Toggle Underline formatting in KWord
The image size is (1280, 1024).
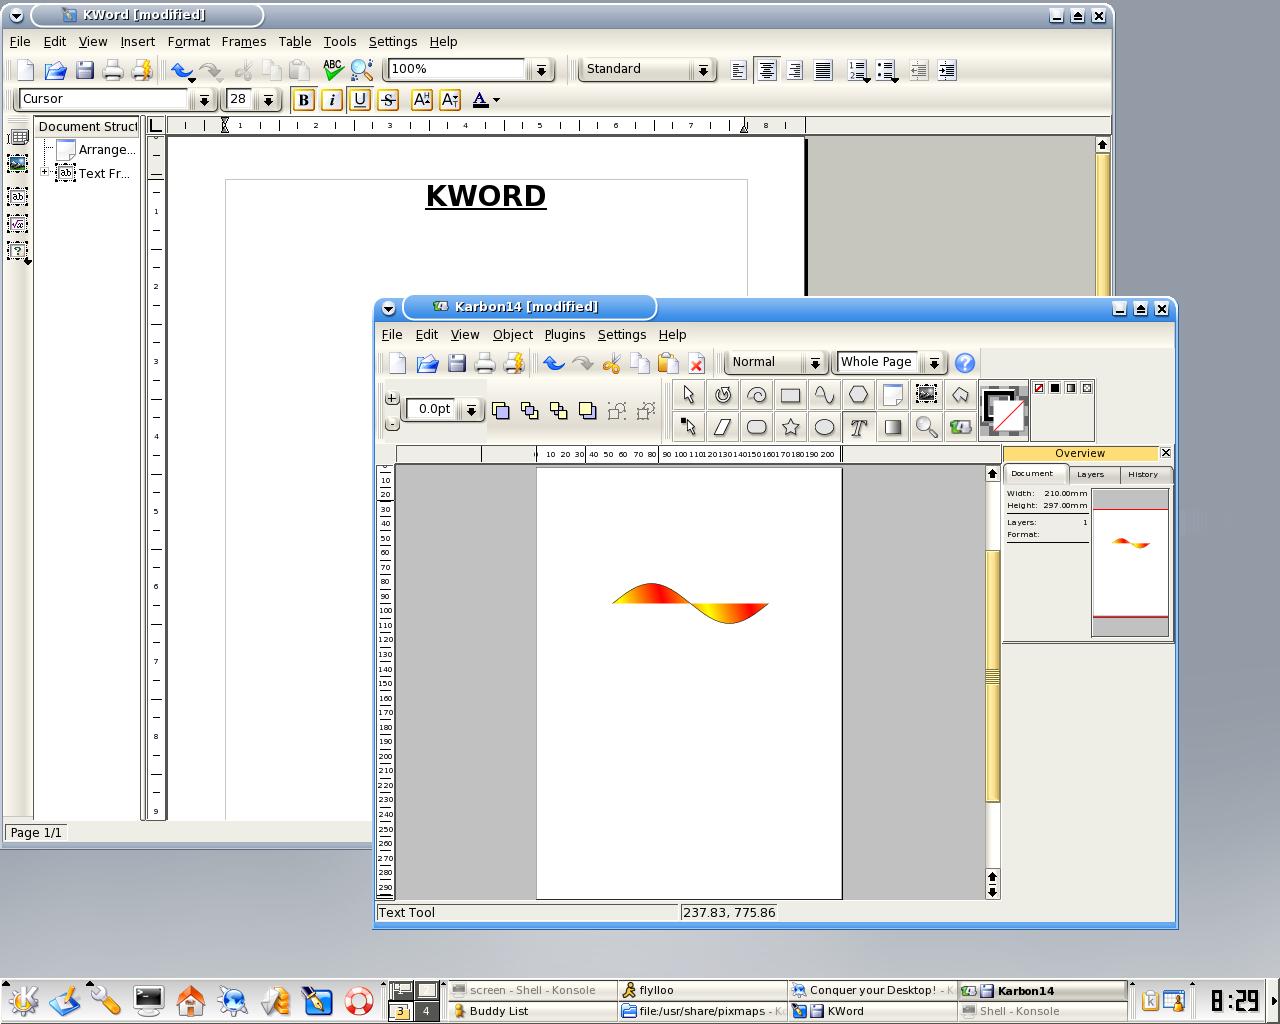point(360,99)
